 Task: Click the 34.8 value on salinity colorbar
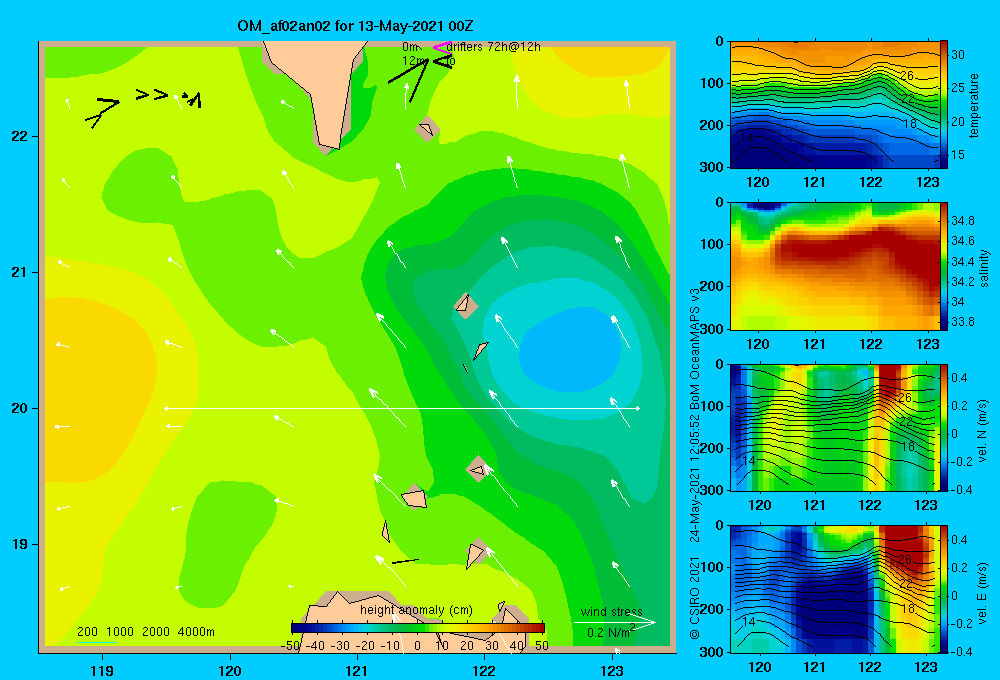(x=962, y=221)
